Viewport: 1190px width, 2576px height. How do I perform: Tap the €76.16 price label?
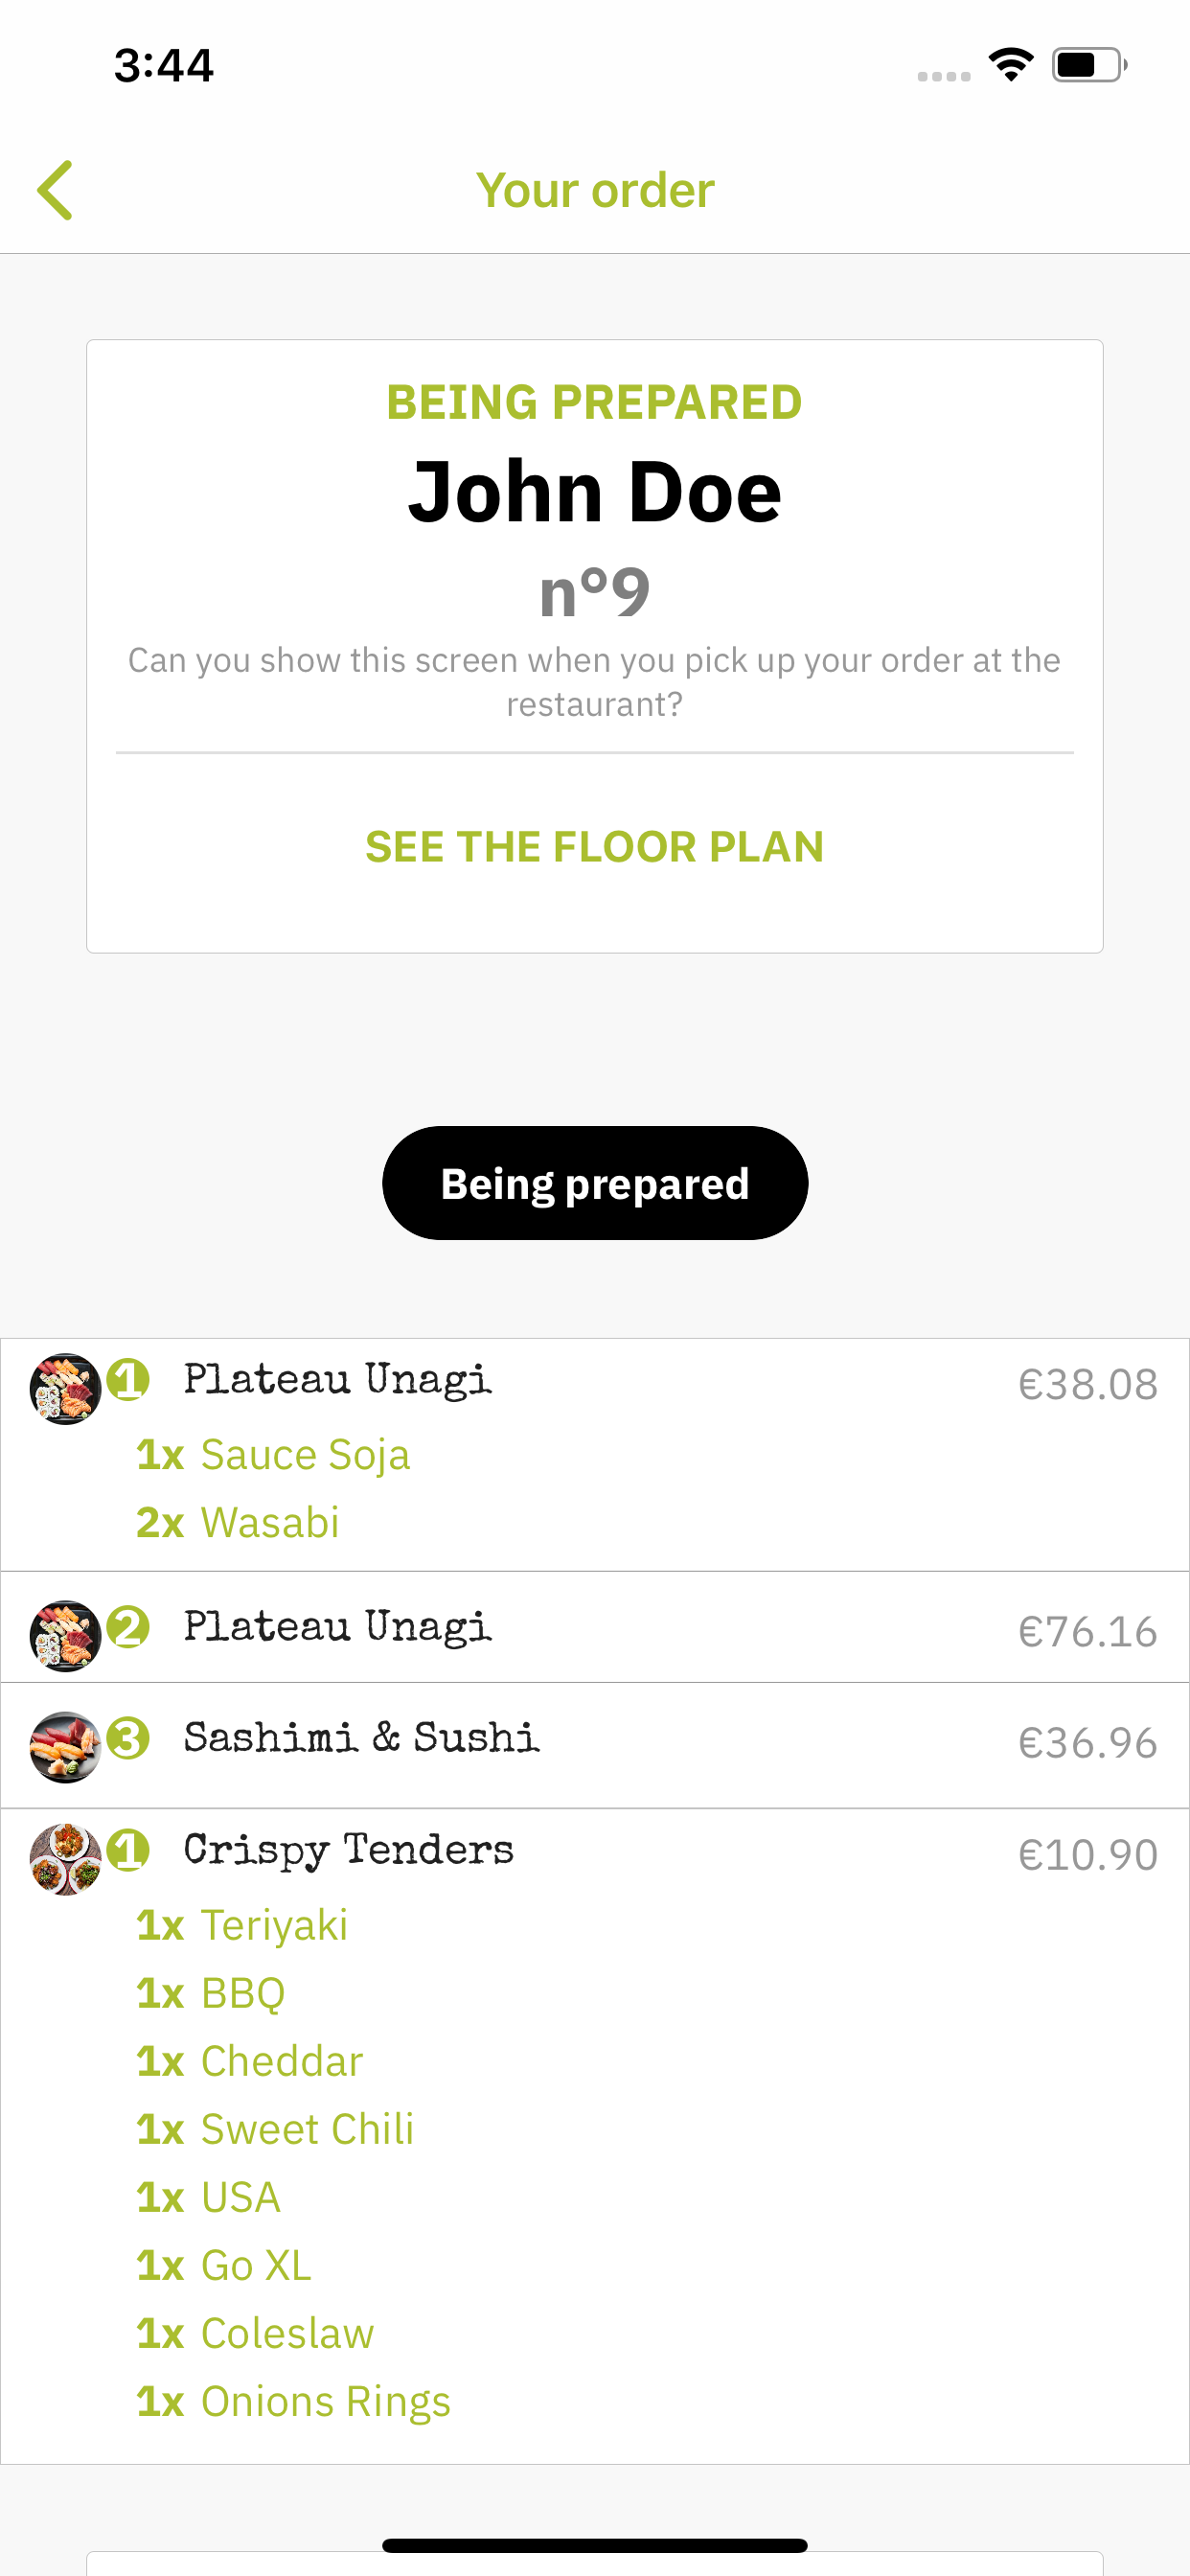1087,1632
